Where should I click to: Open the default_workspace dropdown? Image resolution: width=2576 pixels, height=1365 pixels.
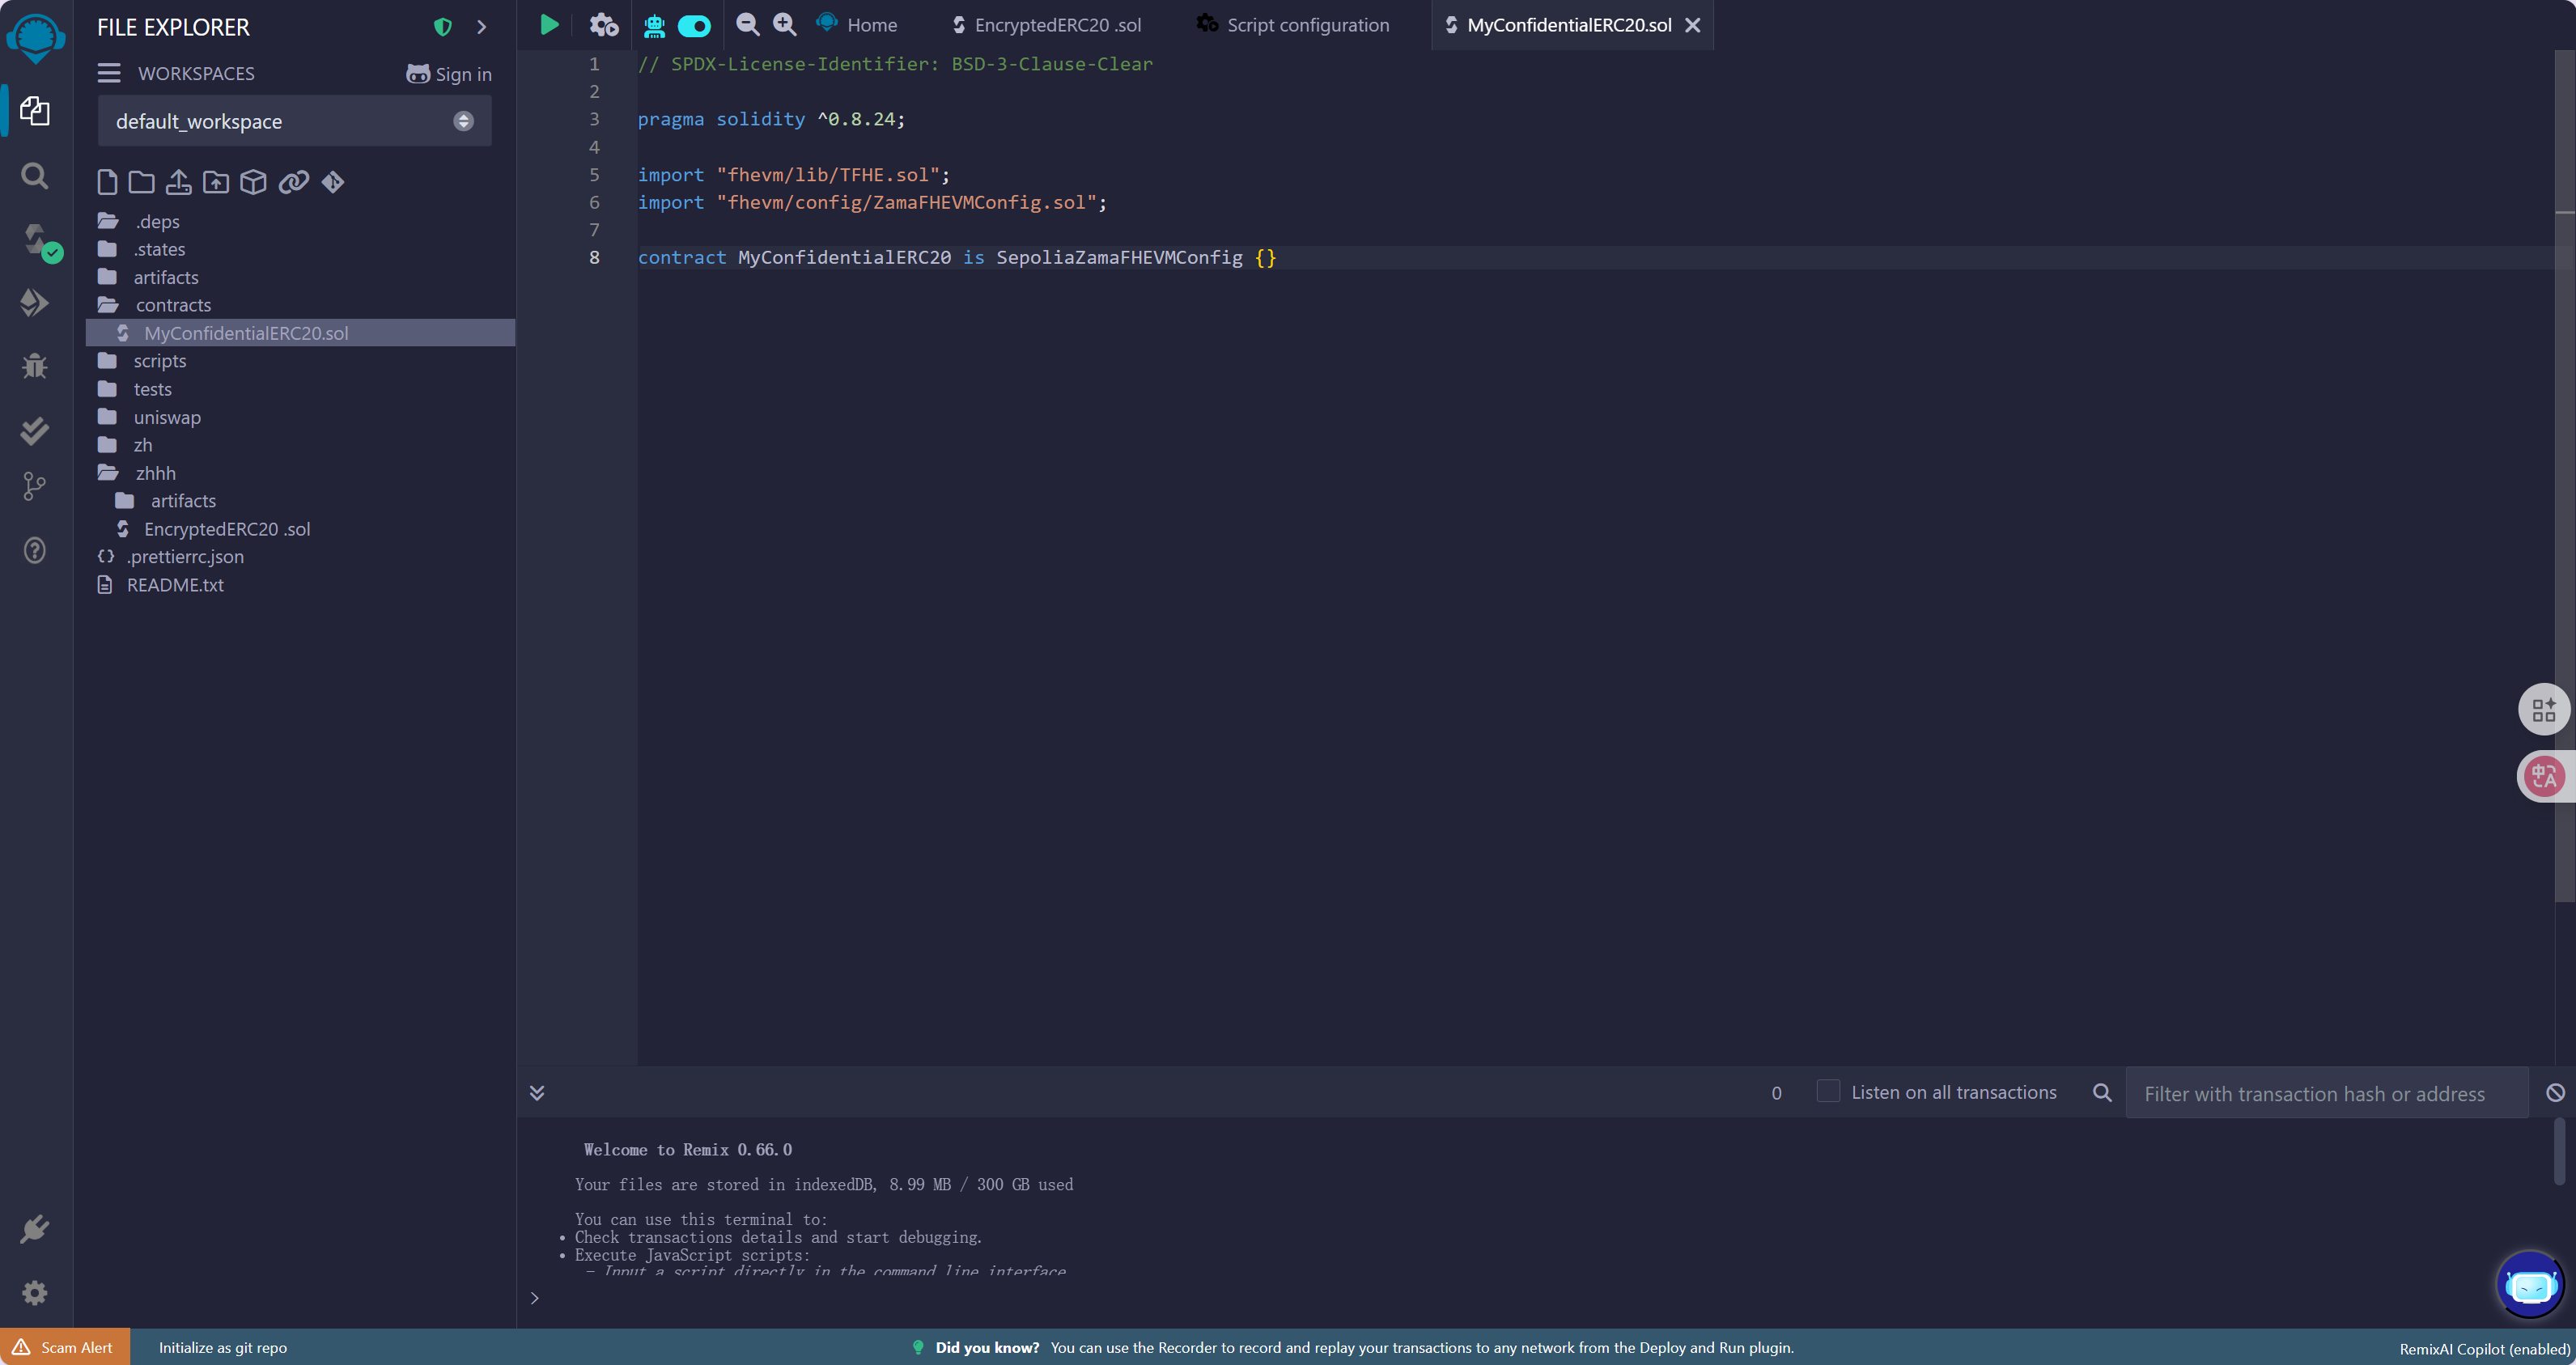pos(295,121)
